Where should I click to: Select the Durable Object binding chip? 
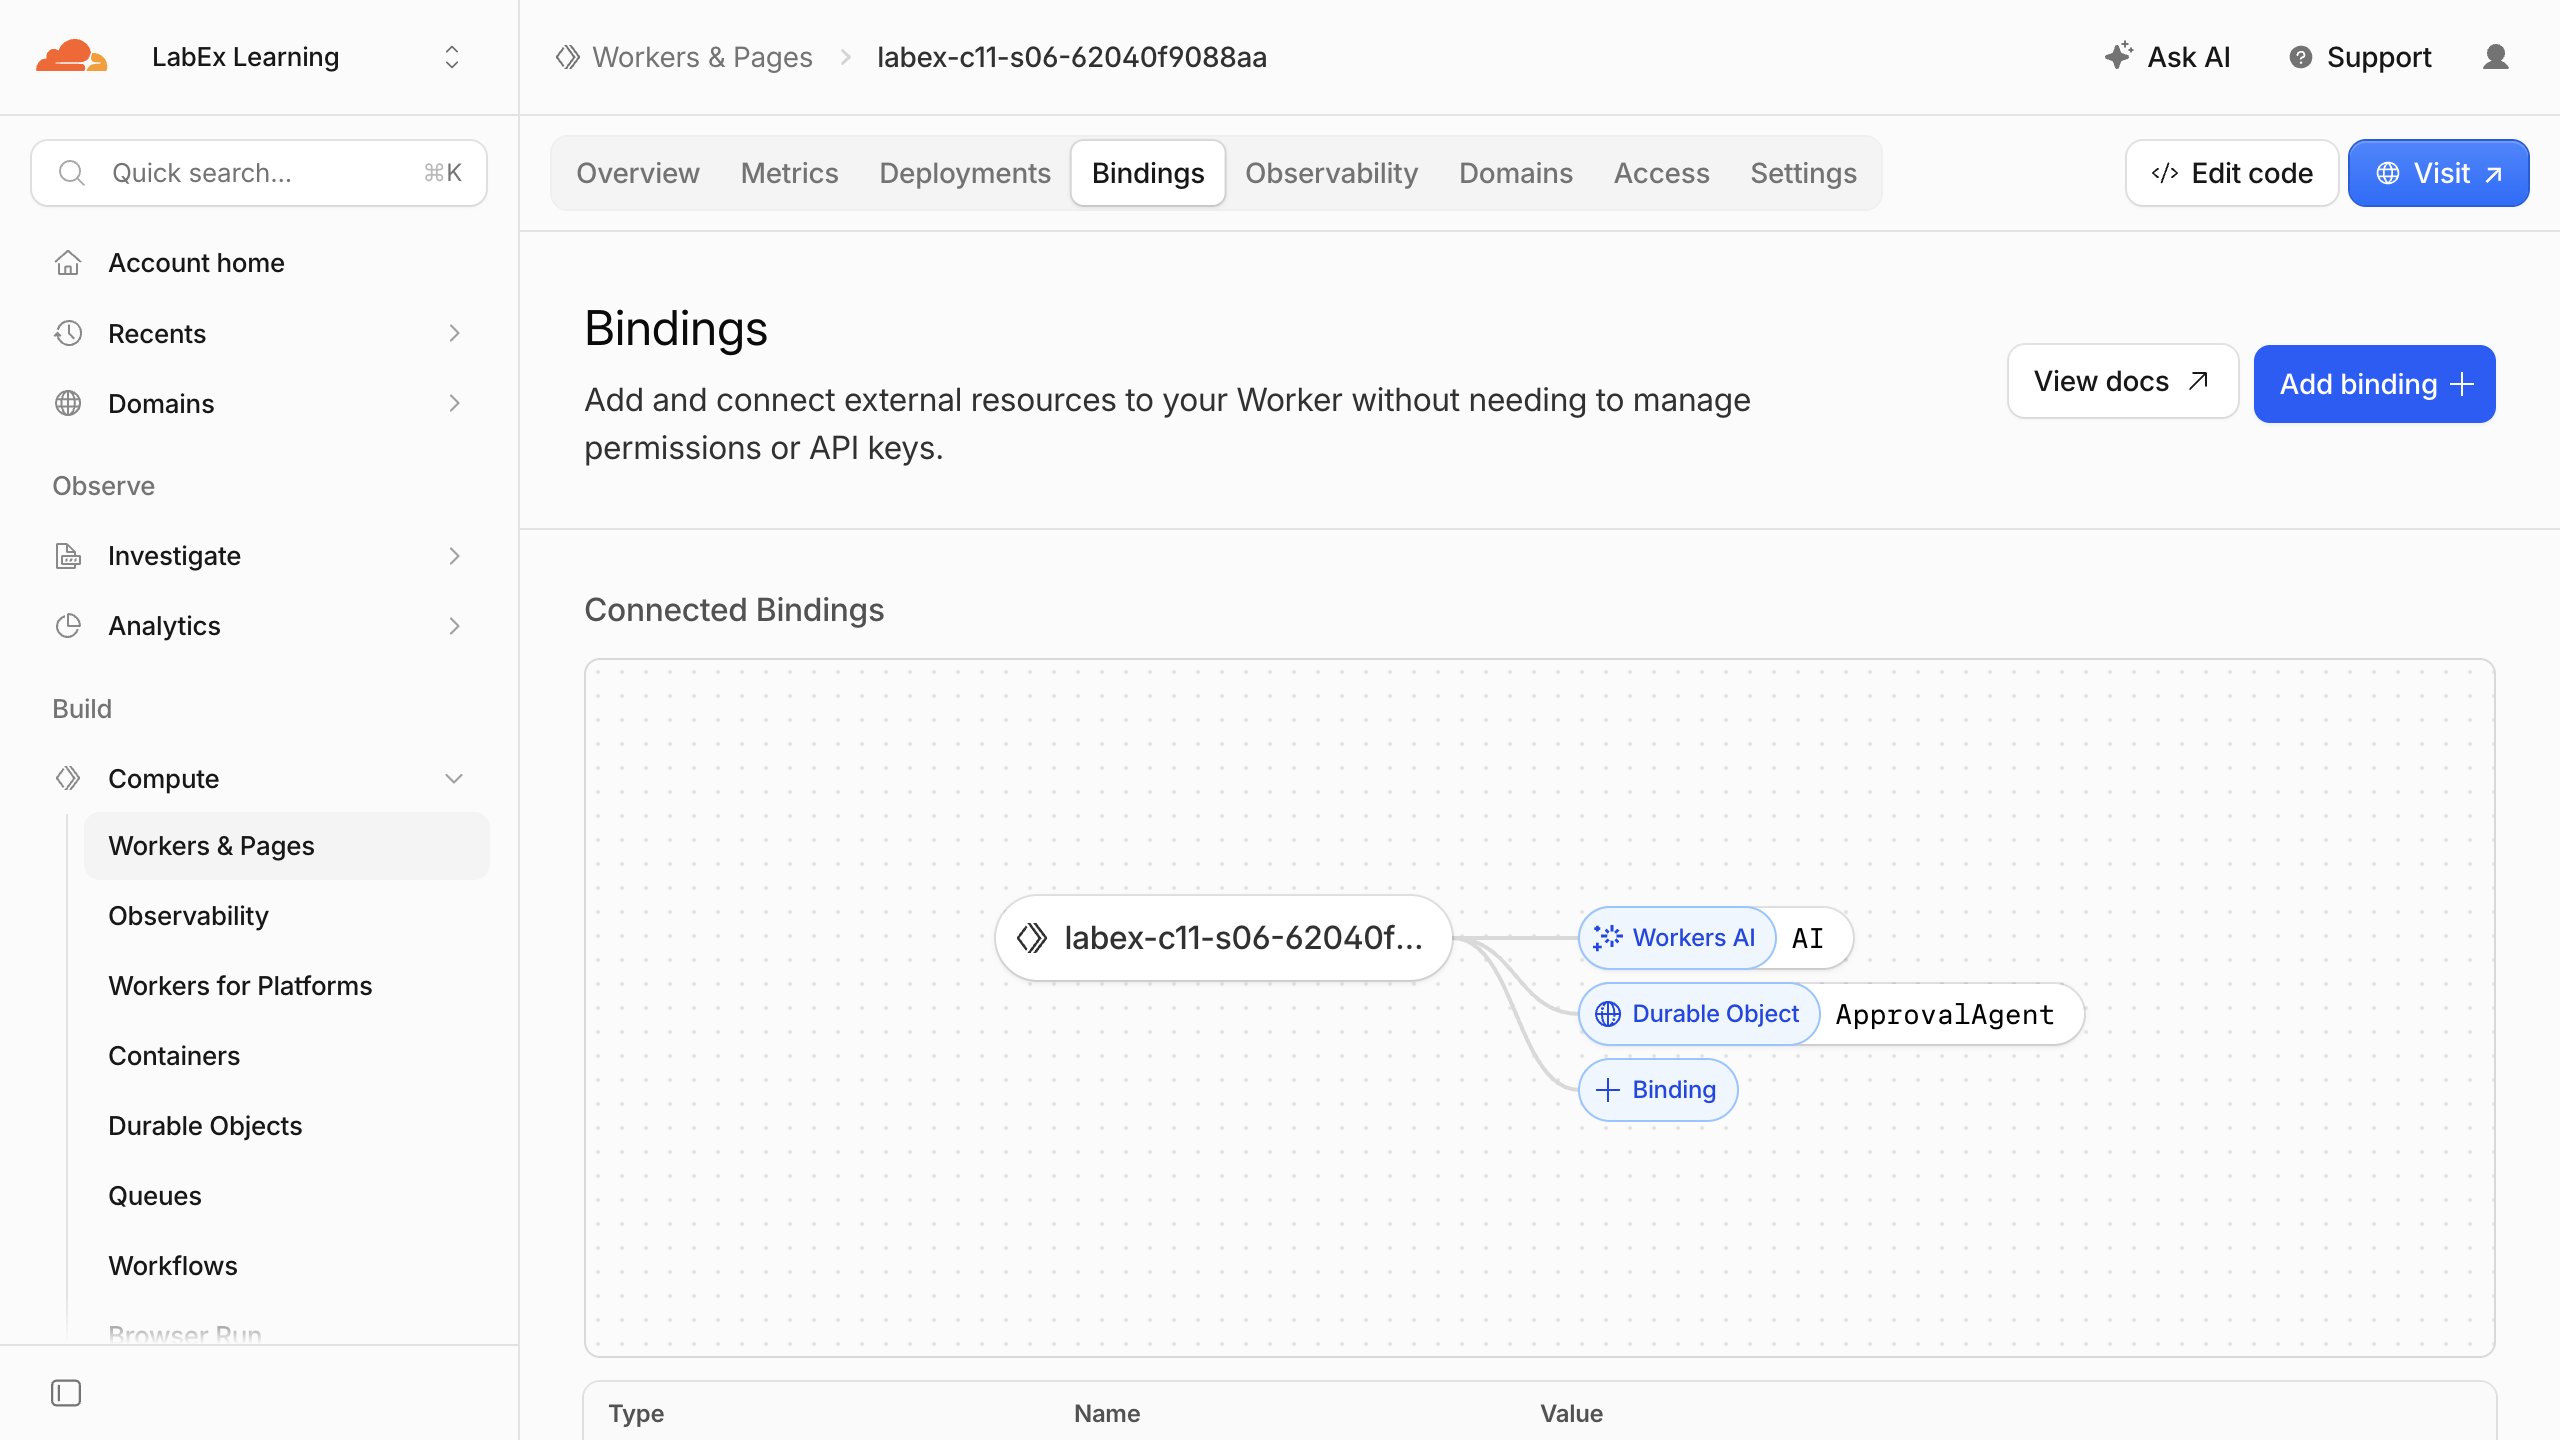1699,1014
